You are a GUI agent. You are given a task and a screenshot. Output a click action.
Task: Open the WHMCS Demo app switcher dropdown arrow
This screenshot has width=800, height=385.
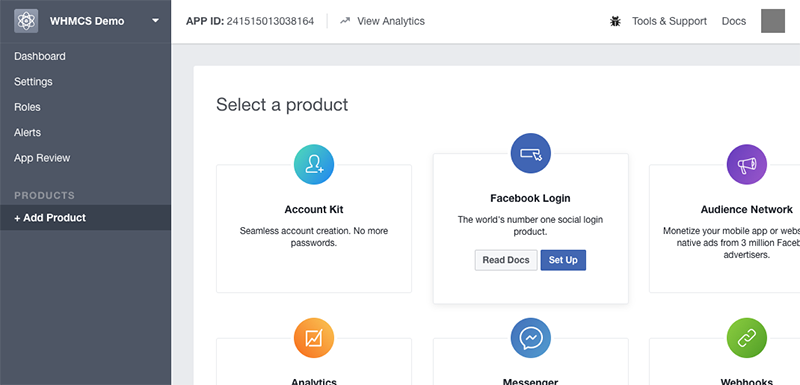[156, 21]
